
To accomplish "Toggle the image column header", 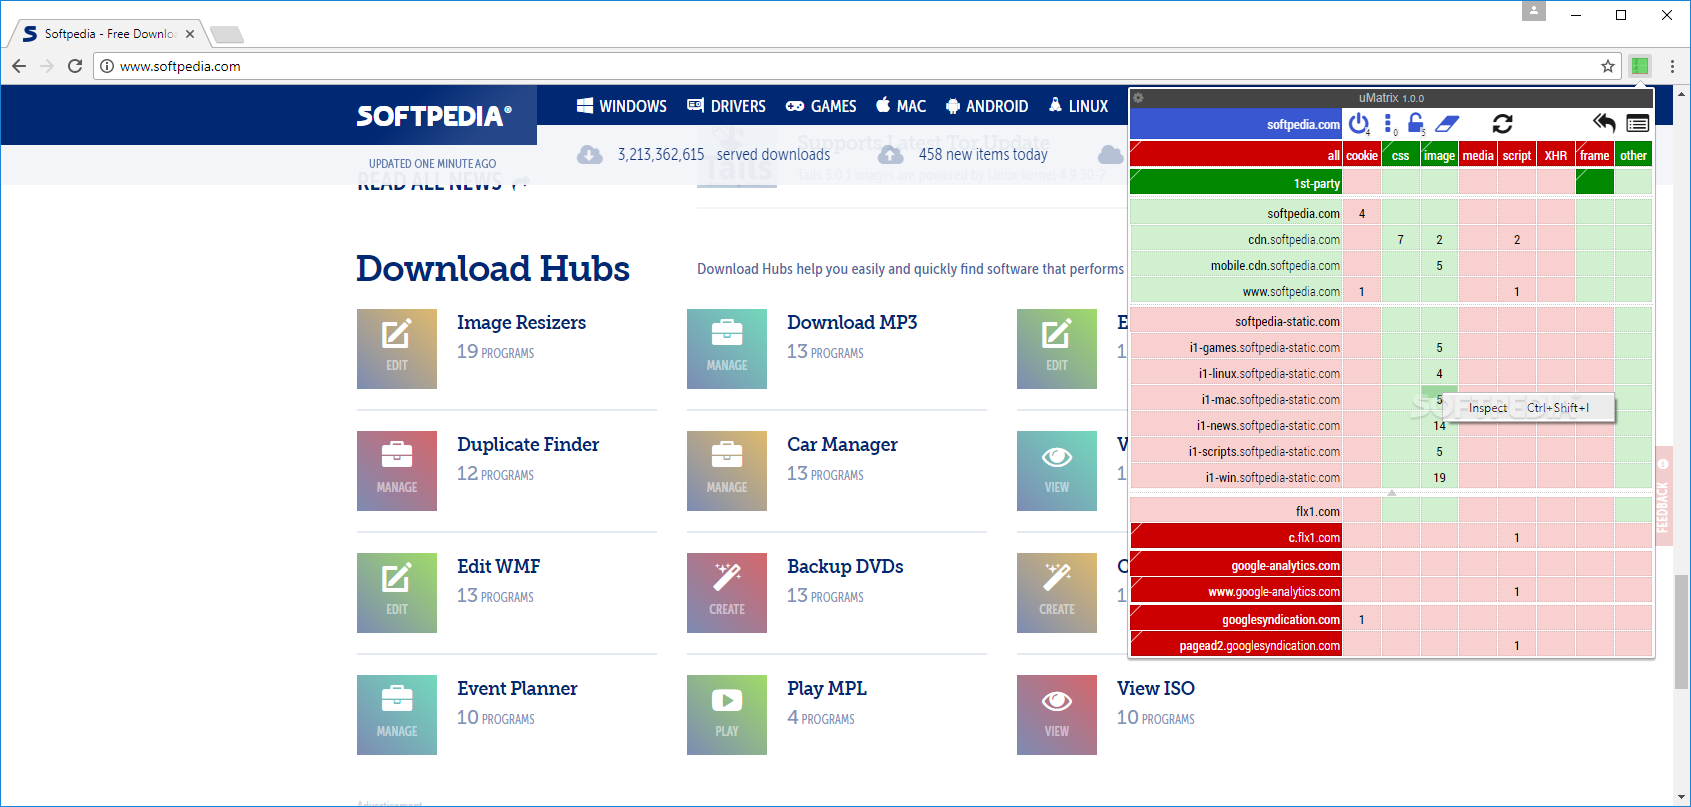I will click(x=1440, y=155).
